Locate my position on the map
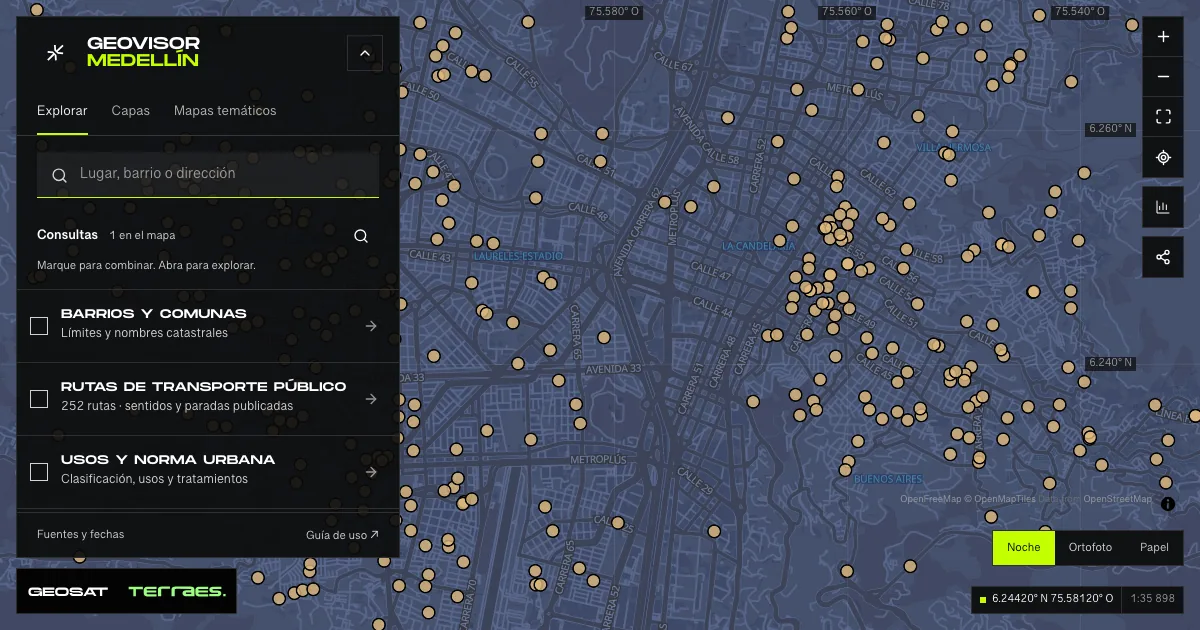Image resolution: width=1200 pixels, height=630 pixels. tap(1163, 157)
